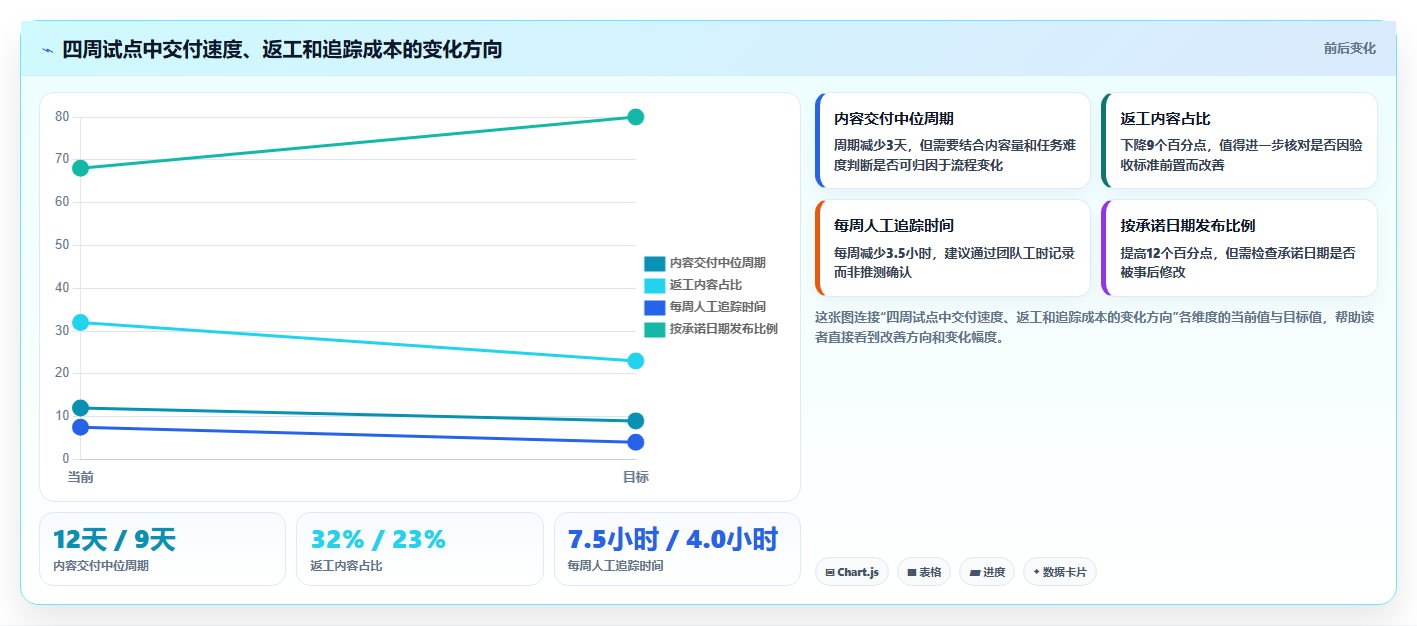This screenshot has height=626, width=1417.
Task: Toggle 每周人工追踪时间 legend color box
Action: [x=654, y=307]
